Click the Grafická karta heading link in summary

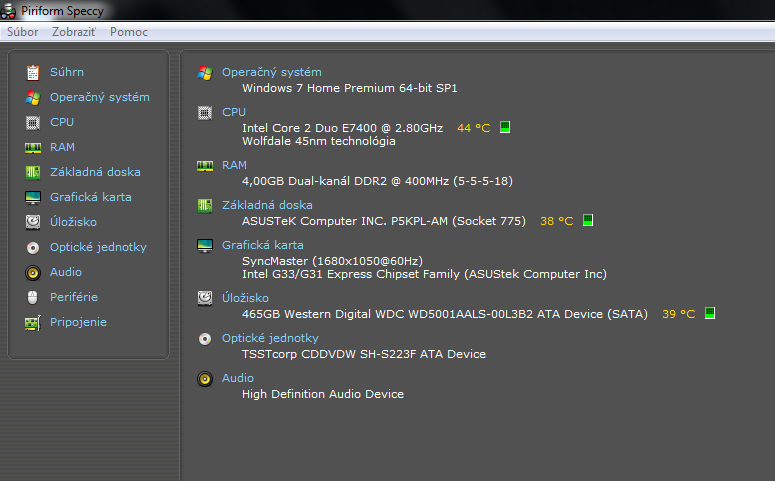tap(262, 245)
